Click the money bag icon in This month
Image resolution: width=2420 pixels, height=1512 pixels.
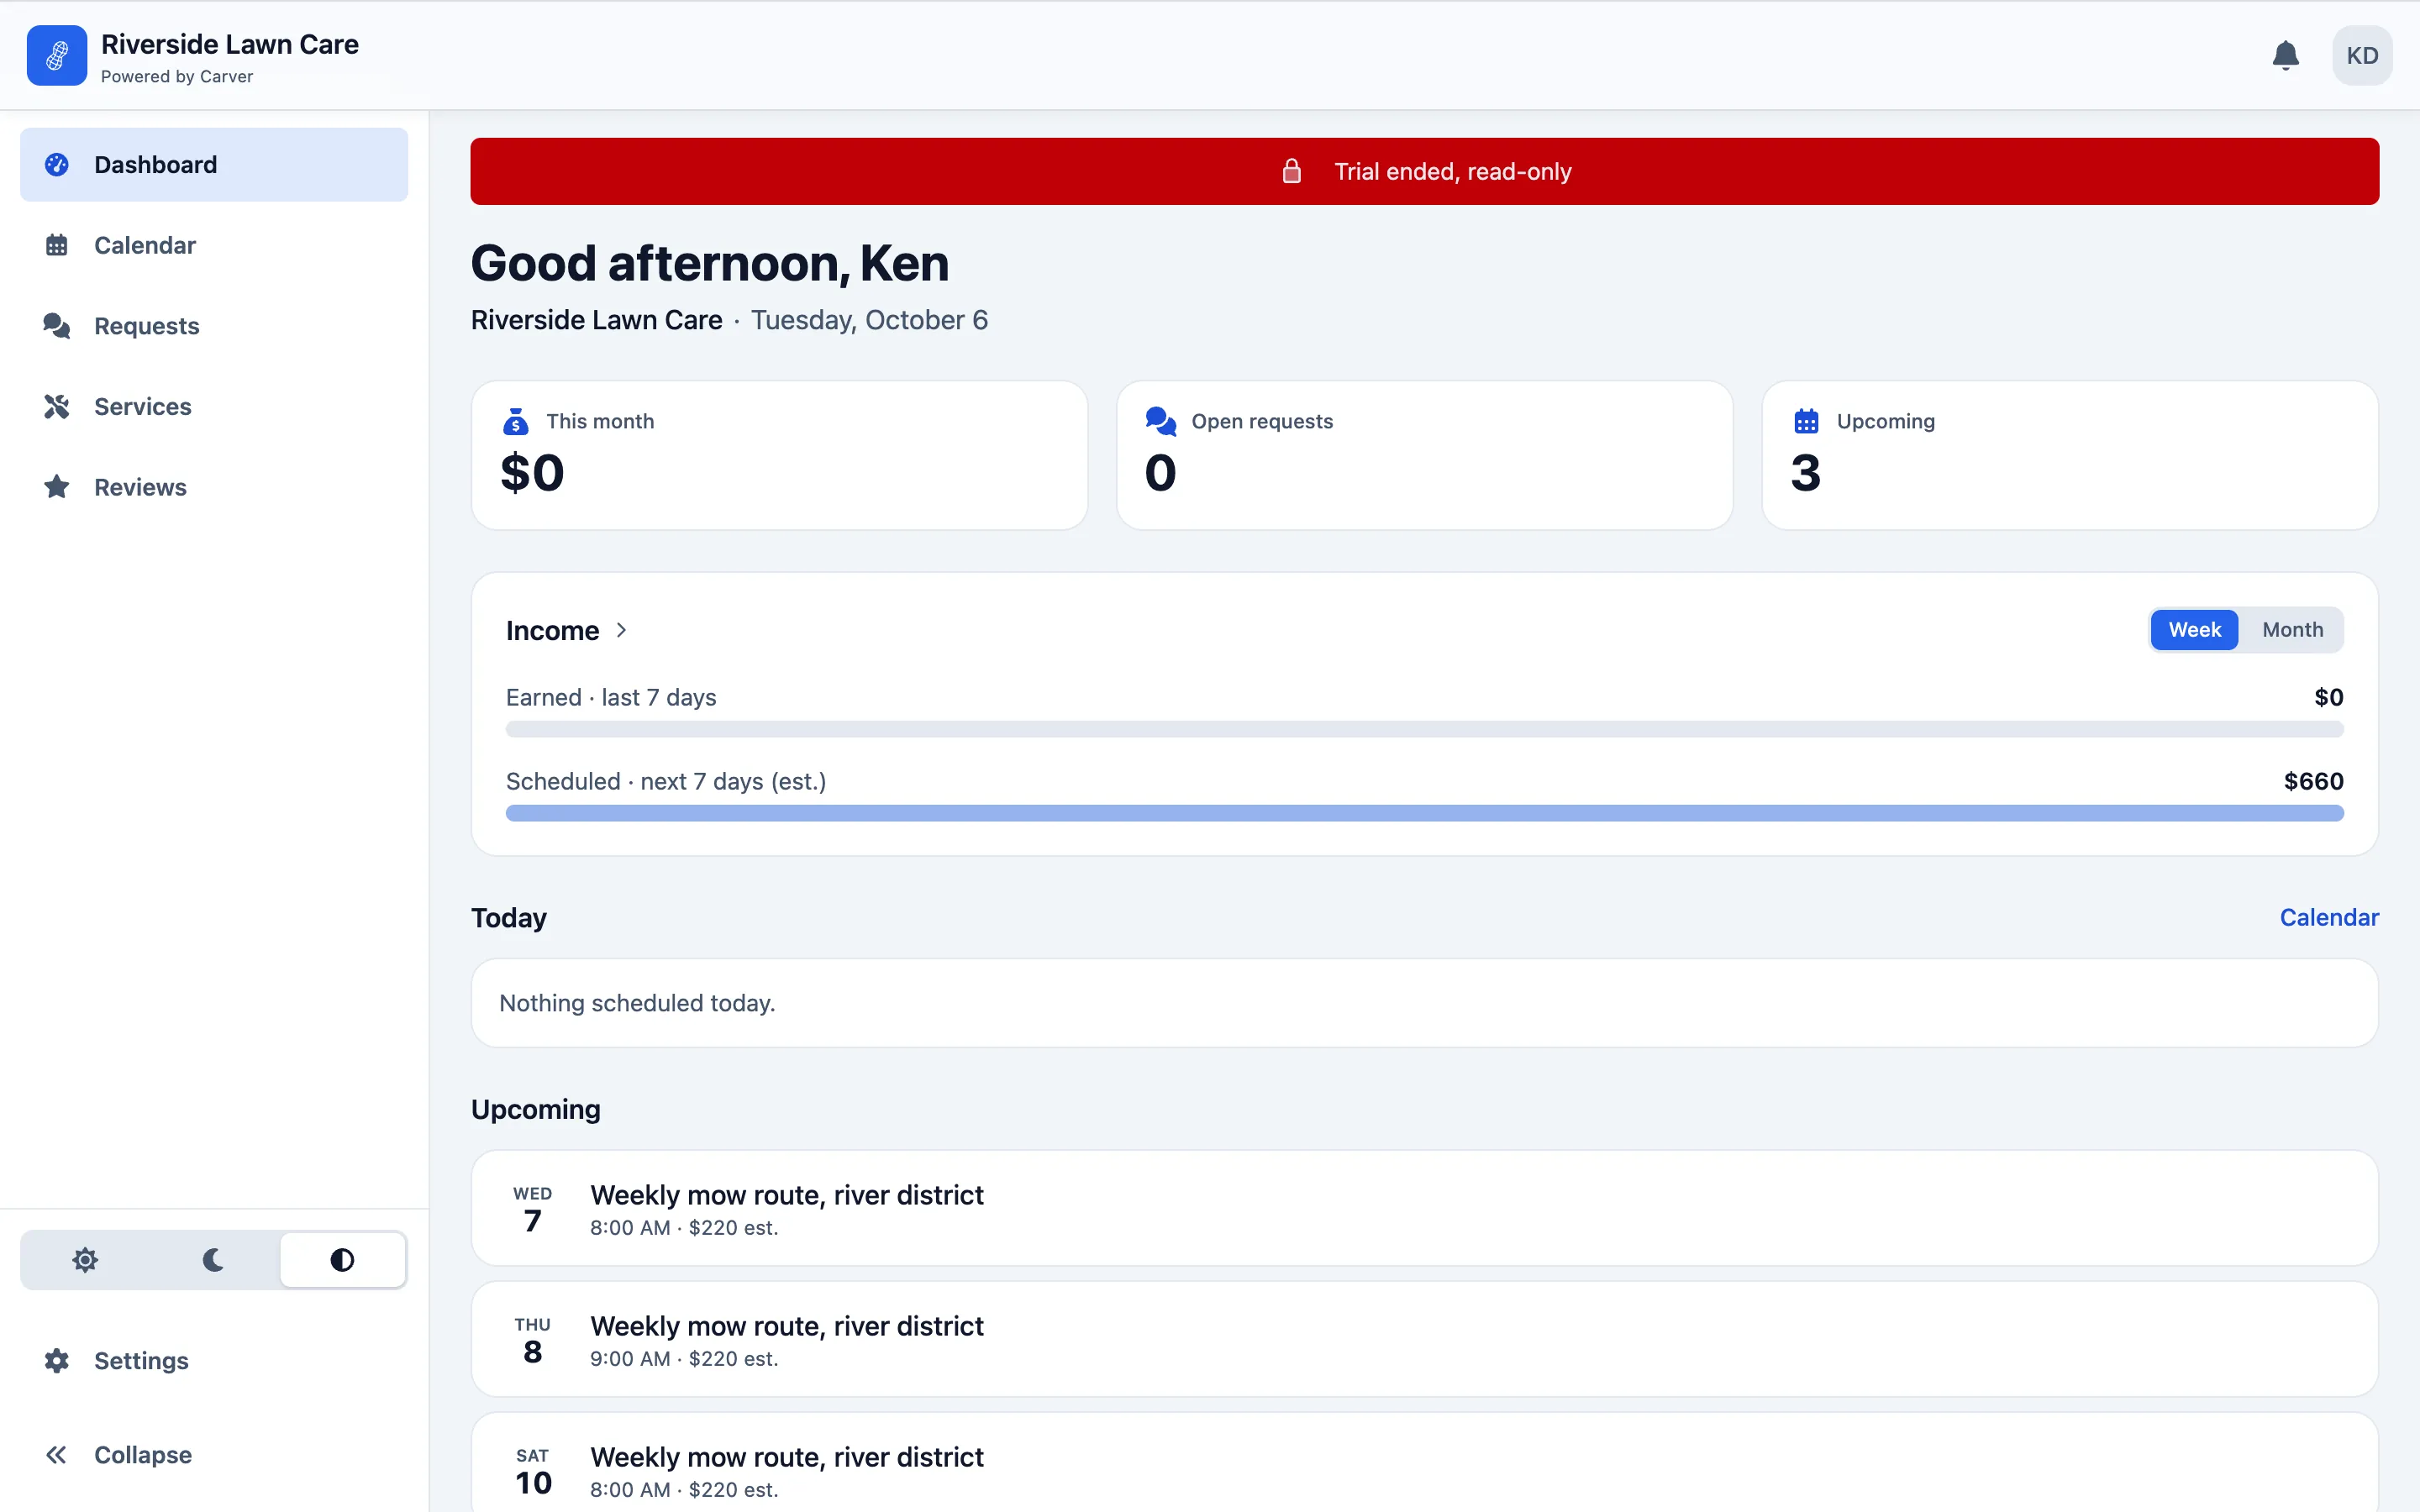coord(516,421)
